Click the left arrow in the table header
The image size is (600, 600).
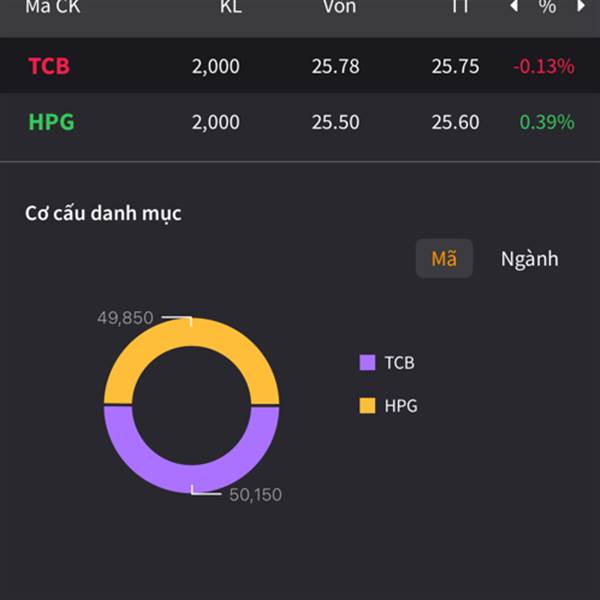point(515,6)
